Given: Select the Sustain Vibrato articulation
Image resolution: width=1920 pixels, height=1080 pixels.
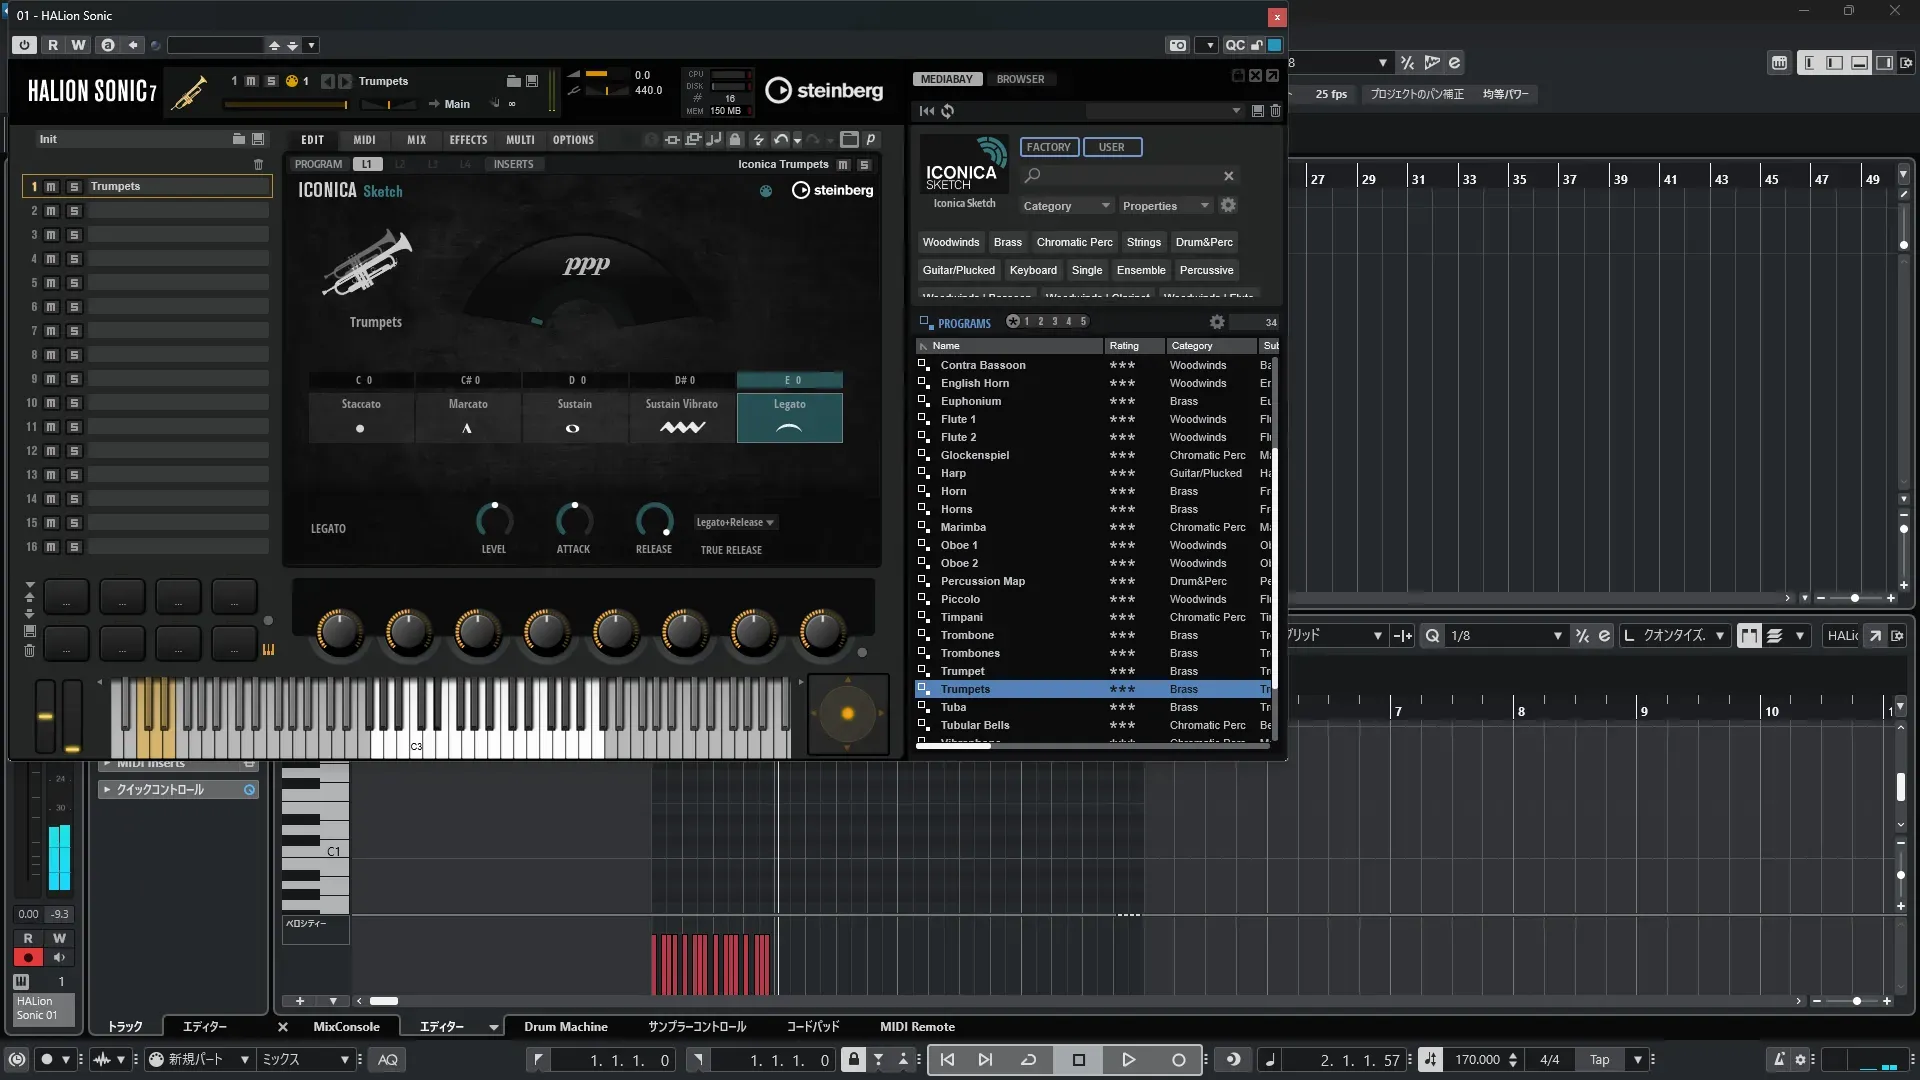Looking at the screenshot, I should coord(682,416).
